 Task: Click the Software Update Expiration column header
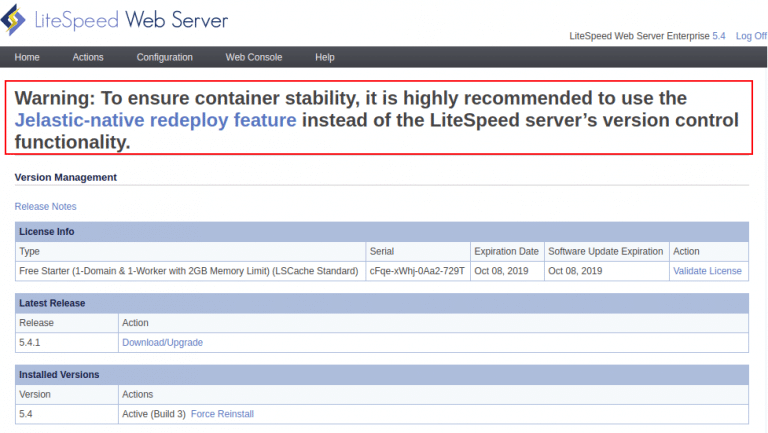(605, 251)
